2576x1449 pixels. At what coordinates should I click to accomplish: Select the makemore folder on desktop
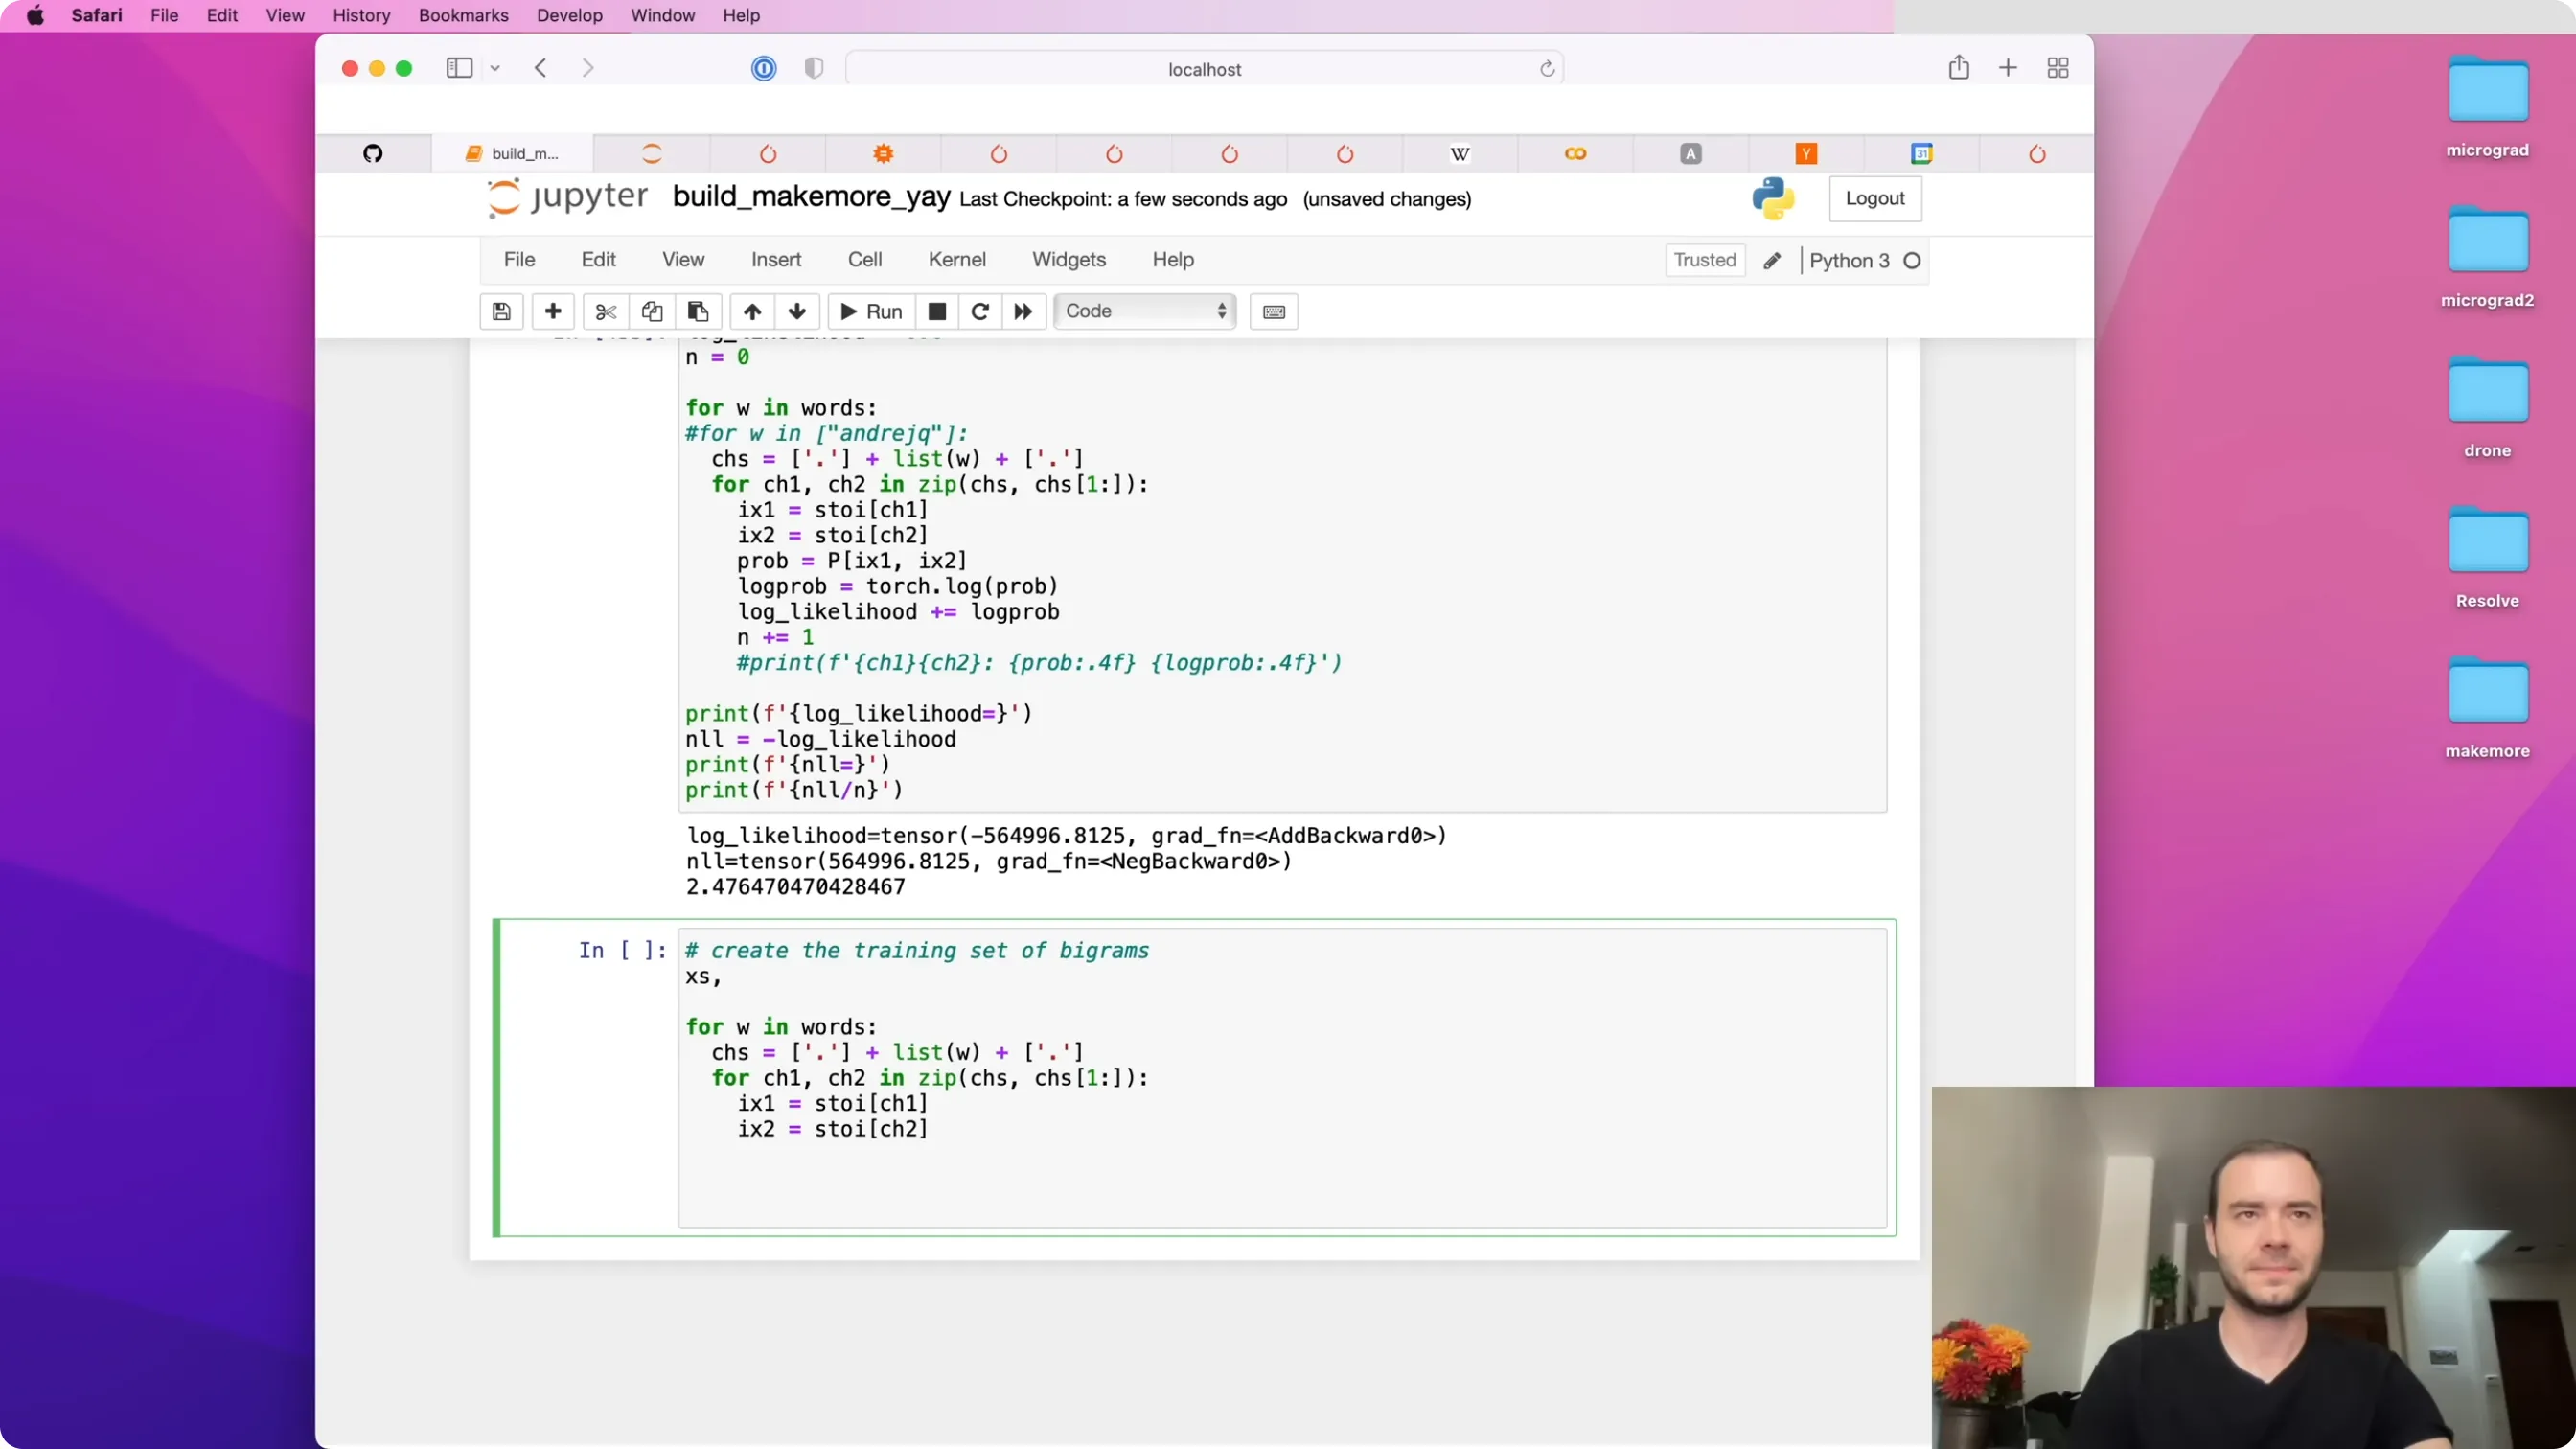2487,706
